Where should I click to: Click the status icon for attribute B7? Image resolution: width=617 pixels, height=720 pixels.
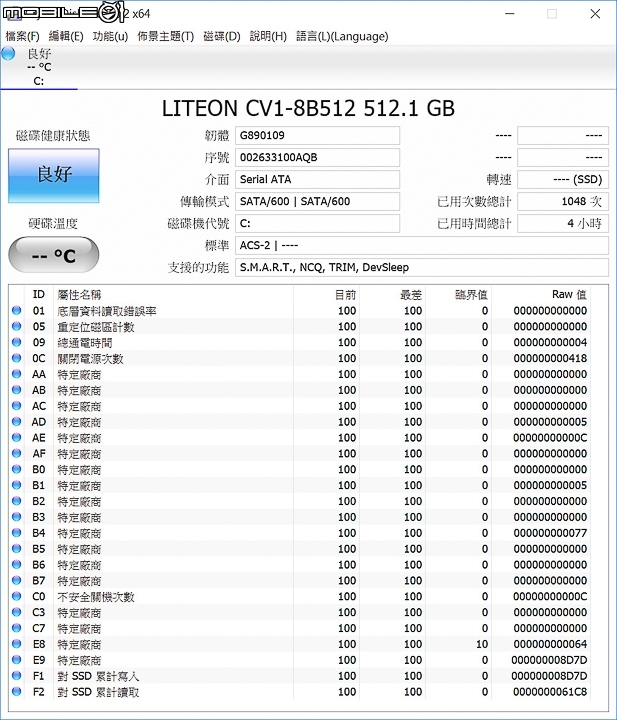click(17, 580)
